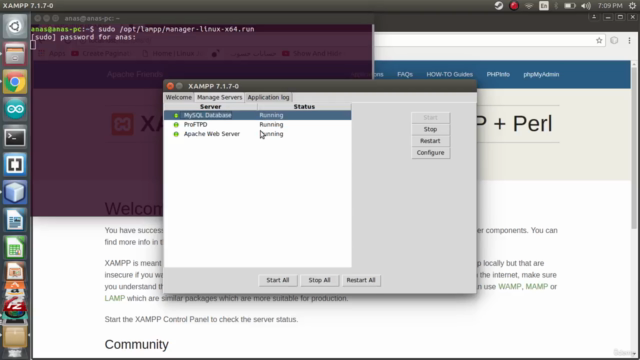Open the sound volume indicator
The image size is (640, 360).
[586, 6]
